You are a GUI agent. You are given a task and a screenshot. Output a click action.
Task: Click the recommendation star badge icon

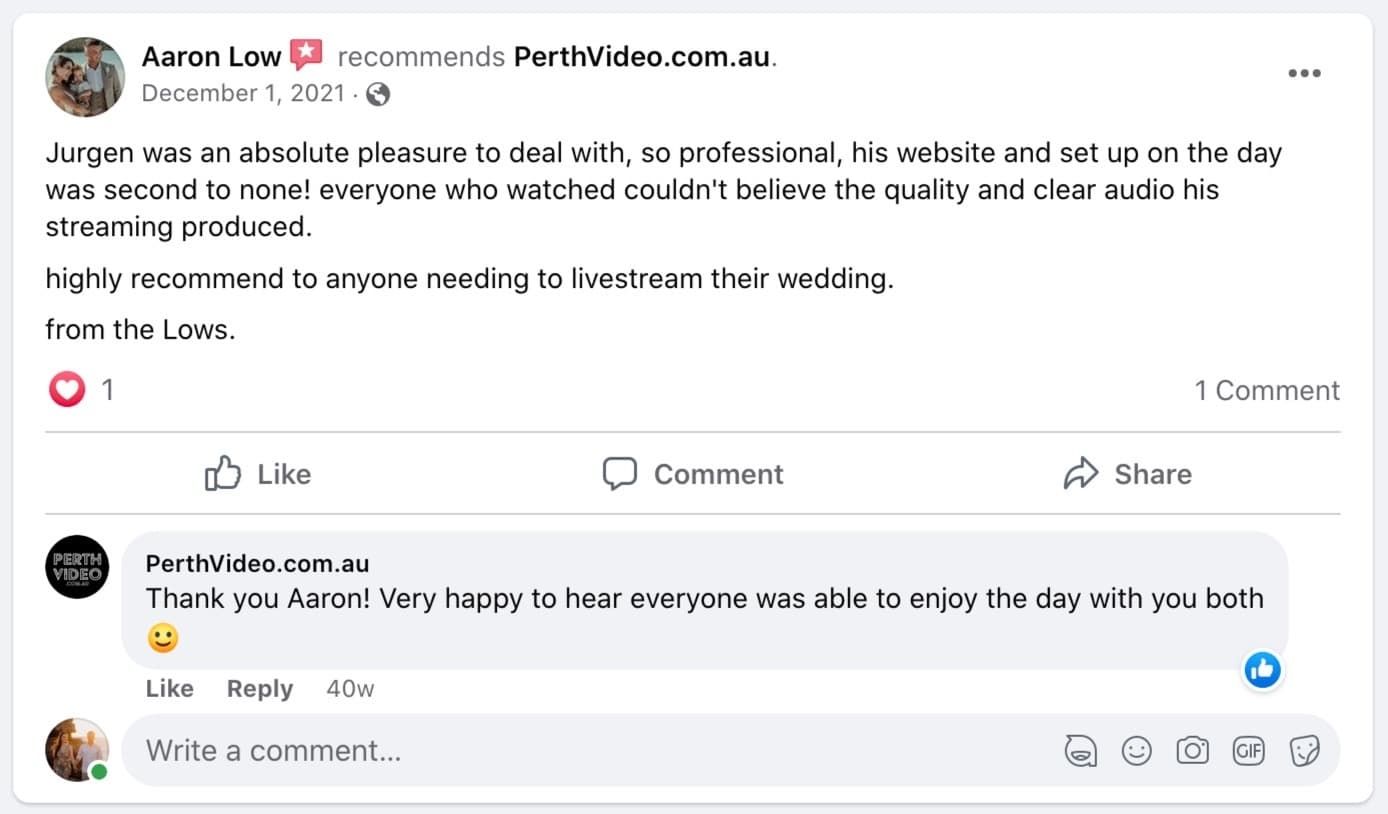pyautogui.click(x=305, y=55)
